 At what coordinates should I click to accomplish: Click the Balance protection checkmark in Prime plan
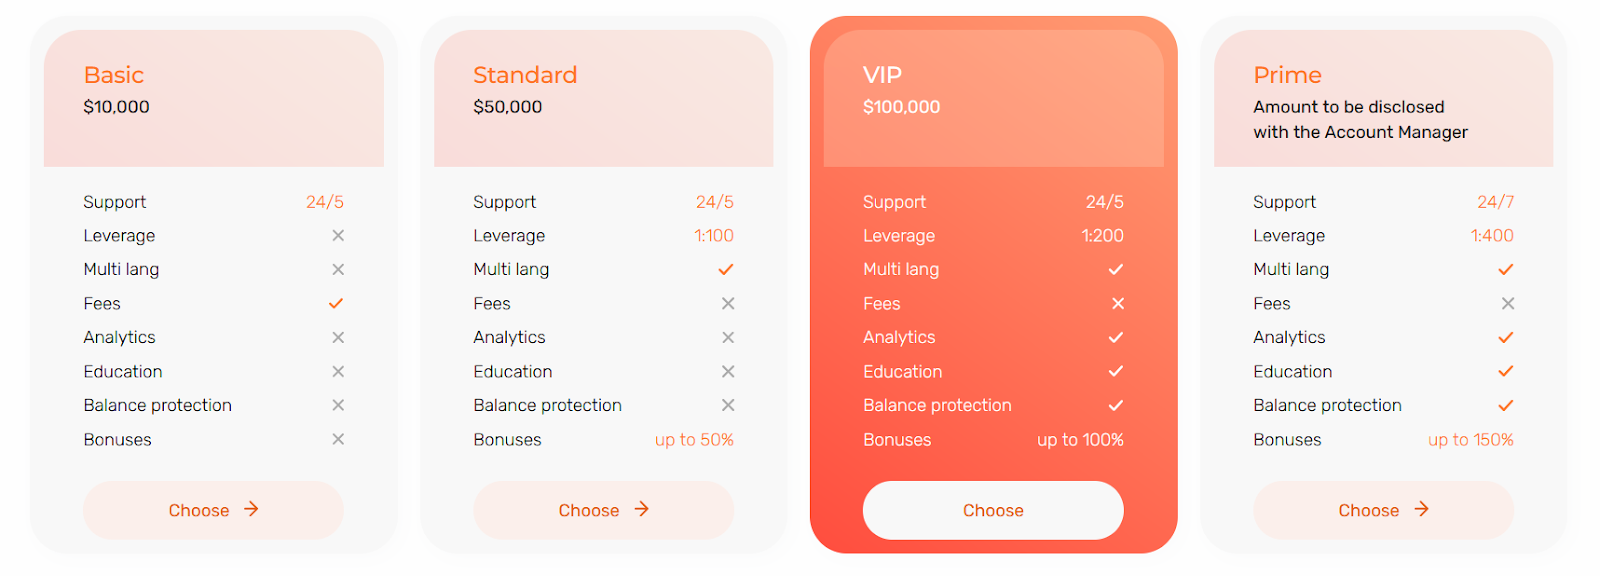pyautogui.click(x=1506, y=405)
